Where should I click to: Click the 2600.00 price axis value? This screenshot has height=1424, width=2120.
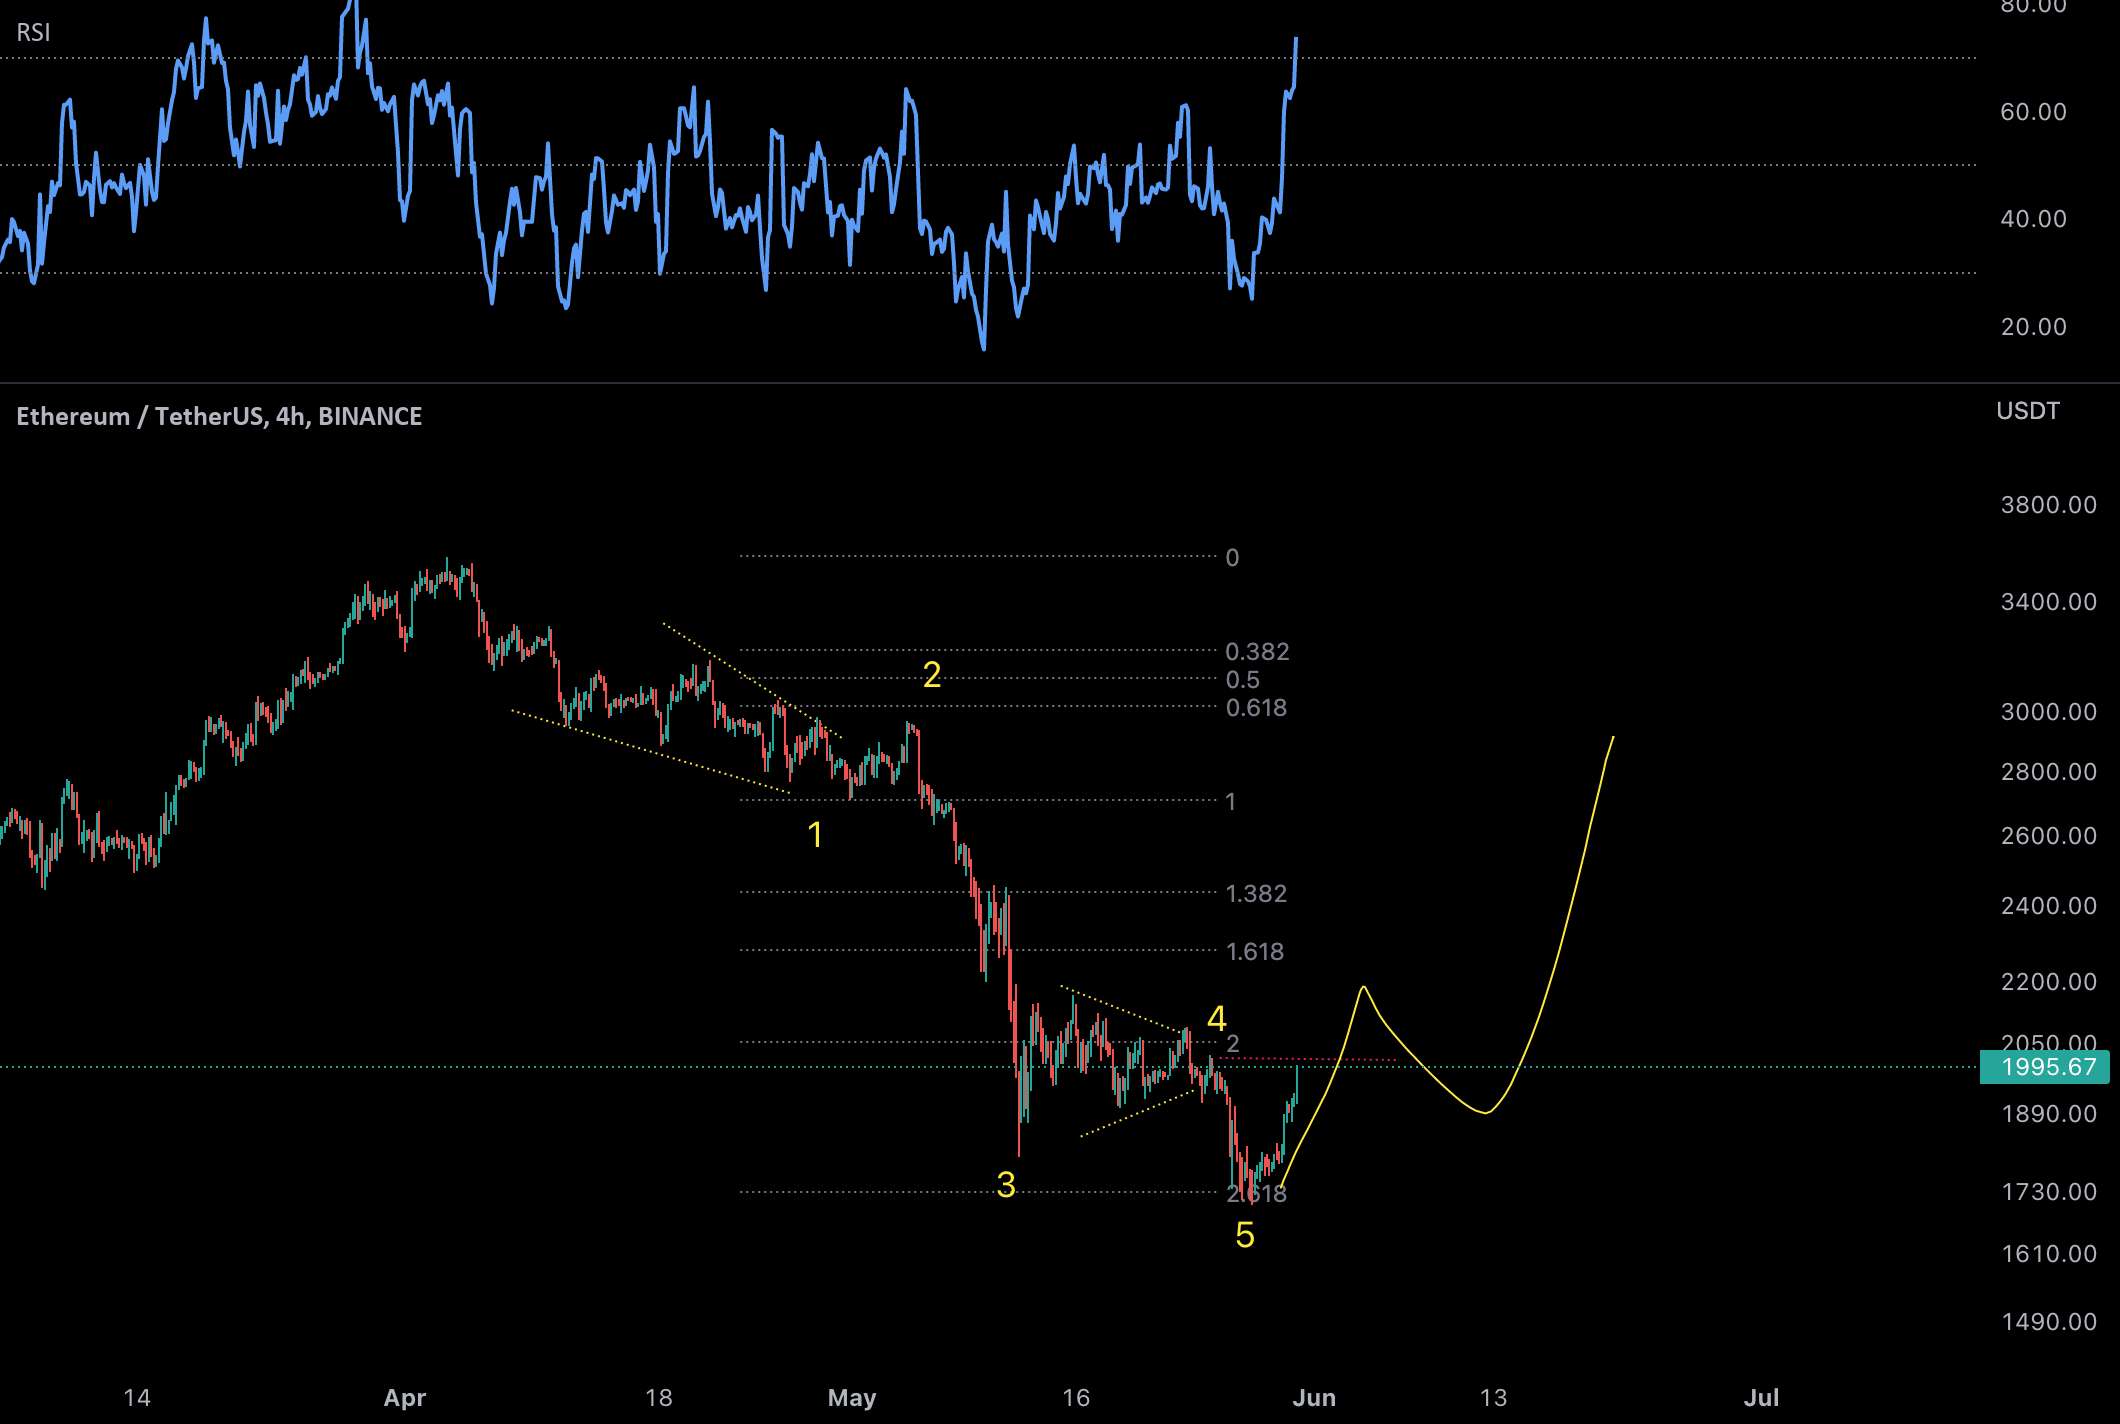pos(2048,835)
